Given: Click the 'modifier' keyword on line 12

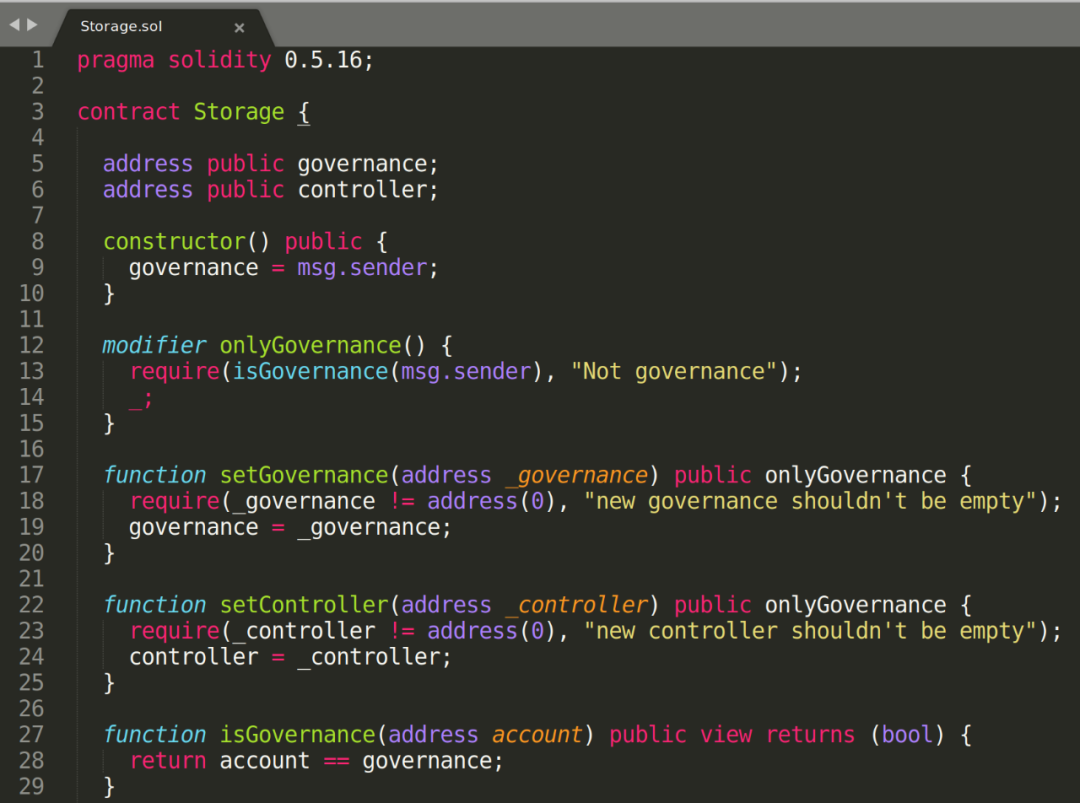Looking at the screenshot, I should [x=154, y=345].
